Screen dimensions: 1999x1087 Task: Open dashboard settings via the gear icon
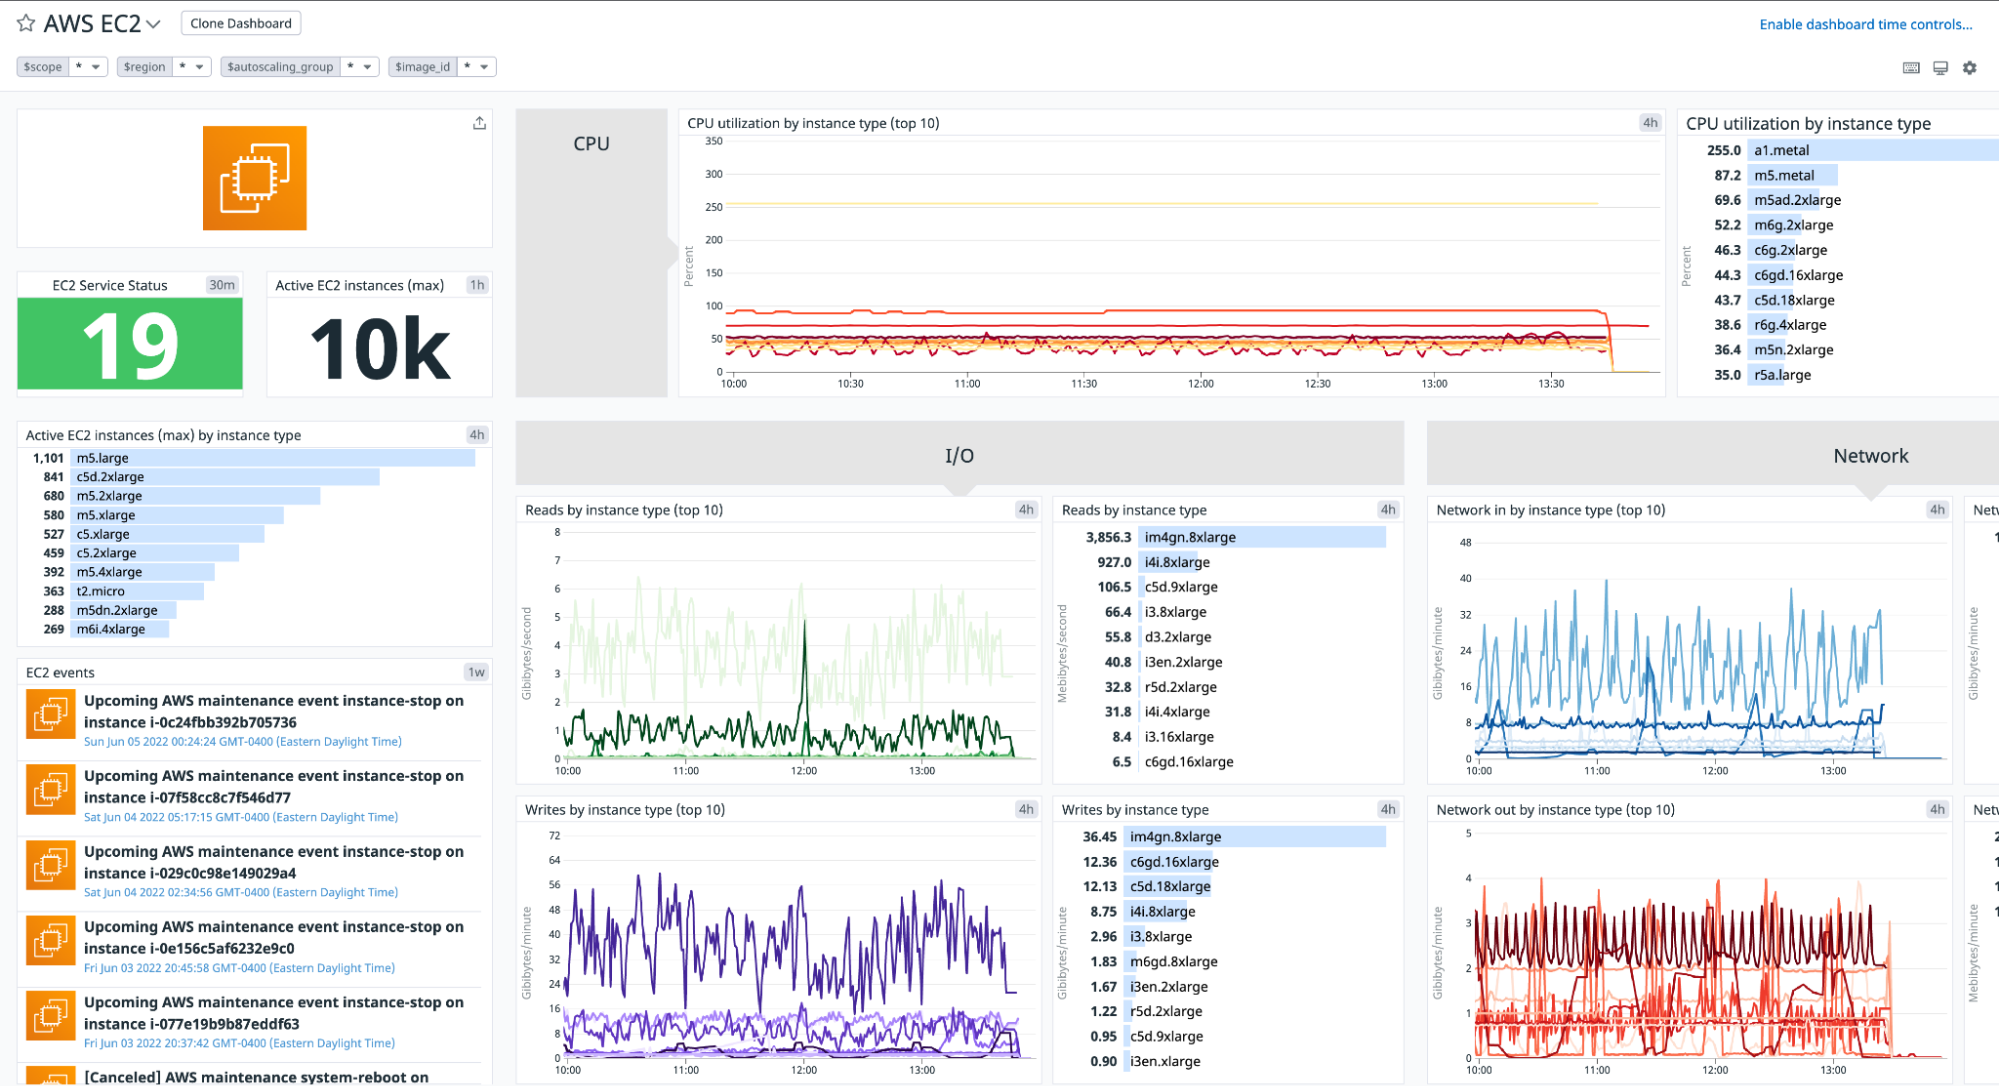[x=1969, y=67]
